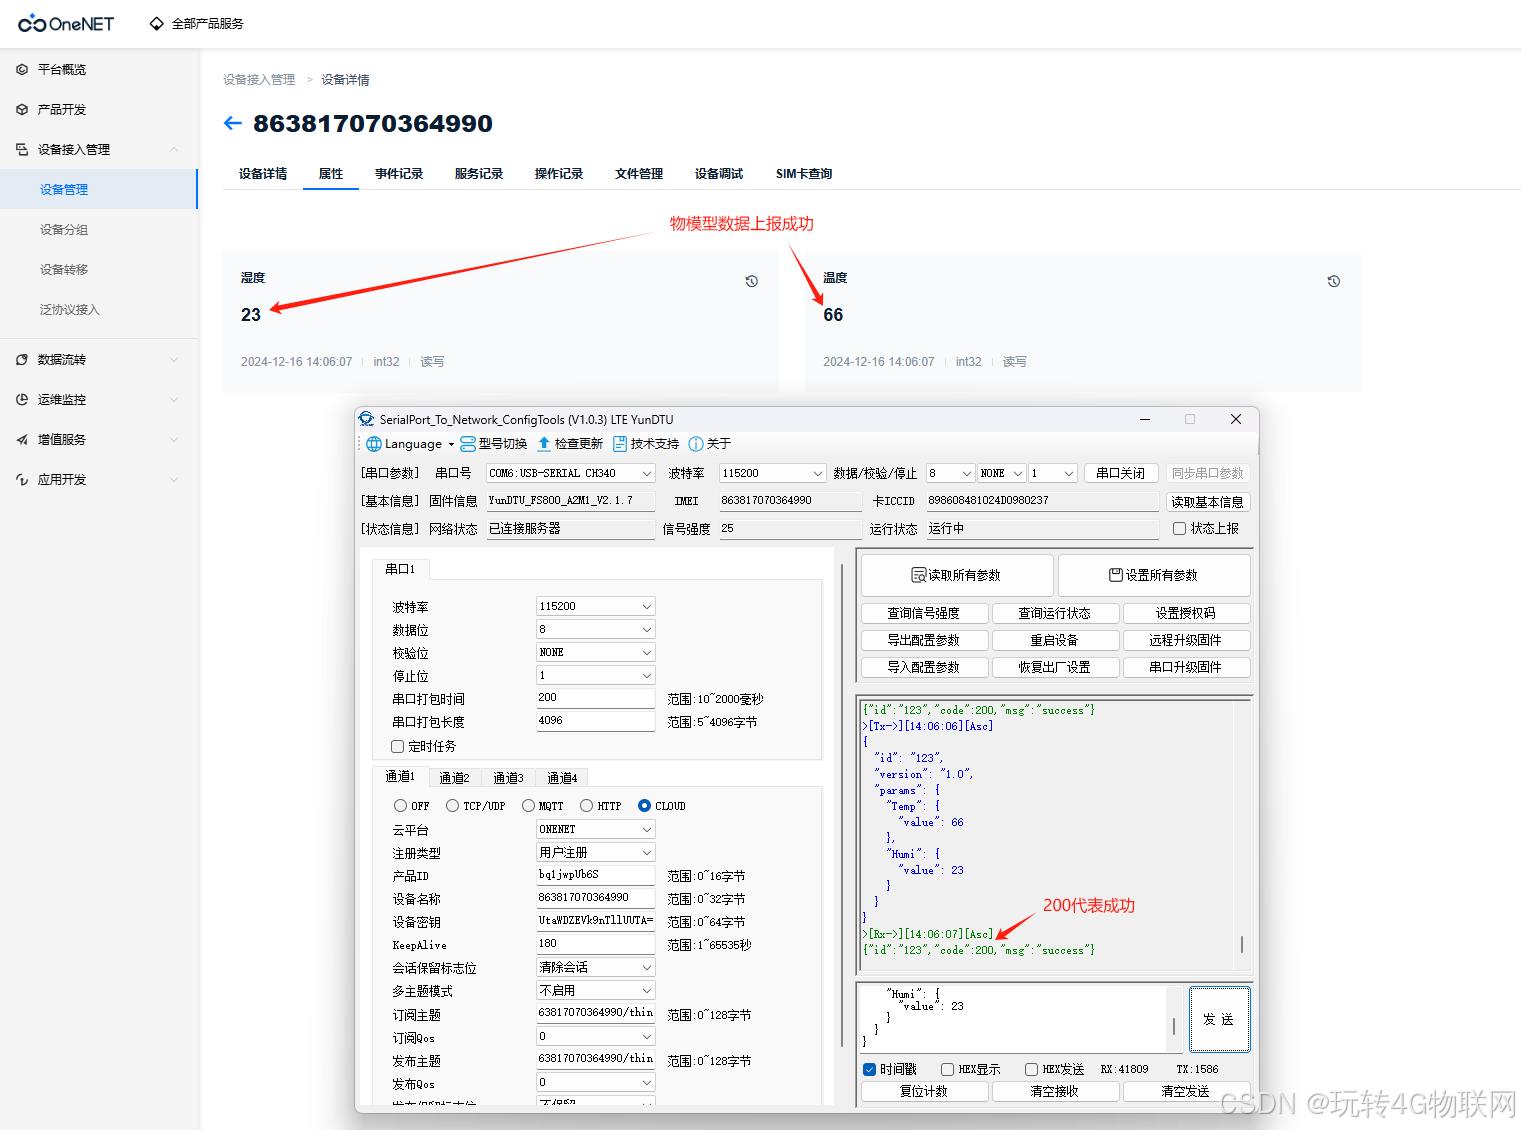Click the 查询信号强度 button

(x=924, y=613)
